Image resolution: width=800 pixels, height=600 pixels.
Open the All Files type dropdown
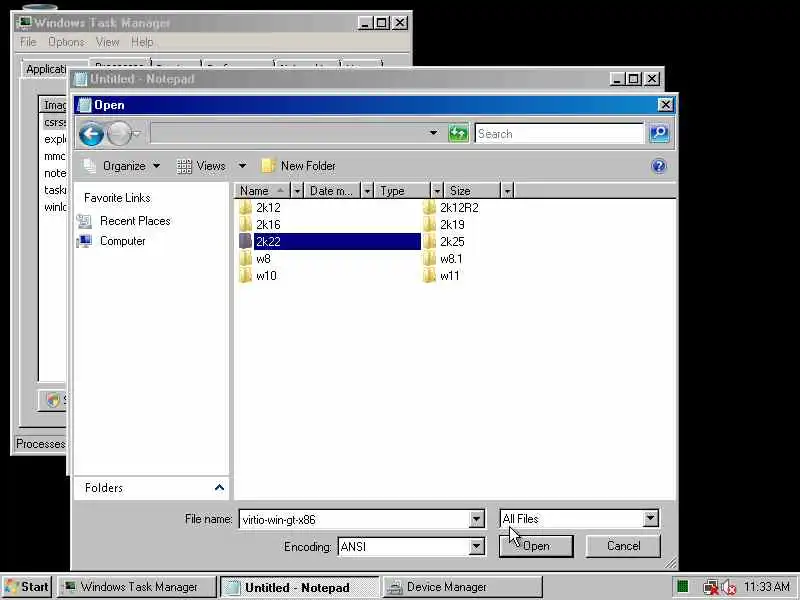[x=650, y=519]
